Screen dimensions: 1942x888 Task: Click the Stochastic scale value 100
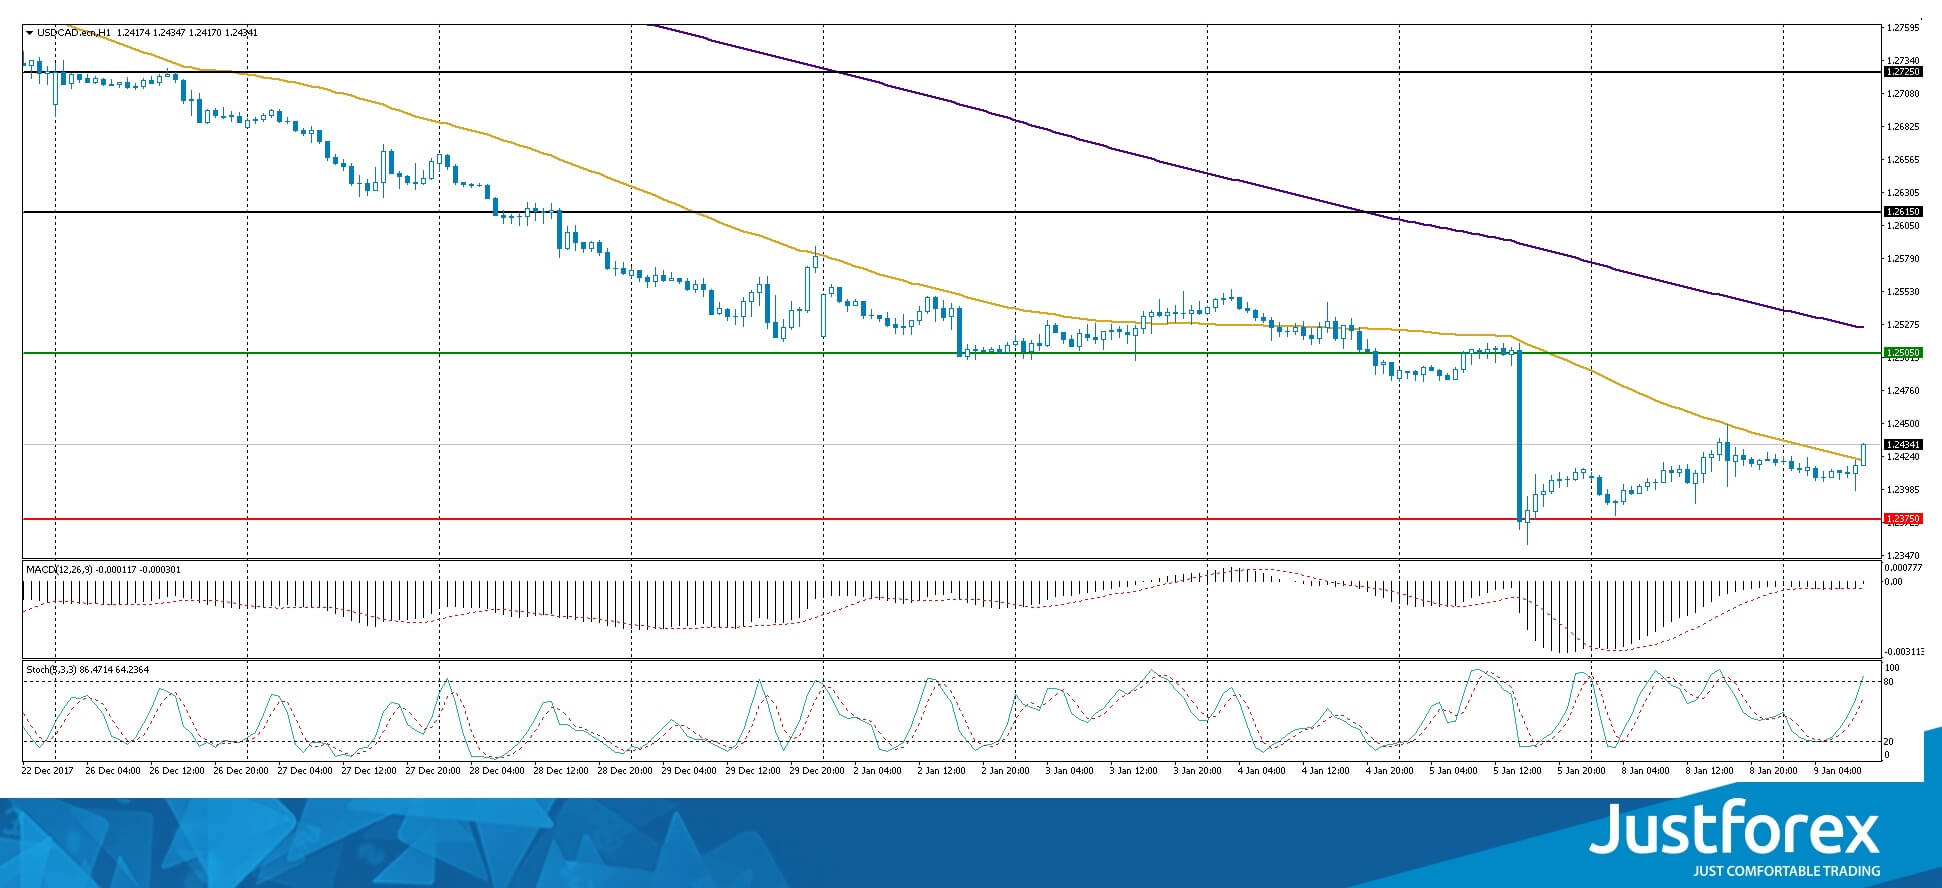1891,667
